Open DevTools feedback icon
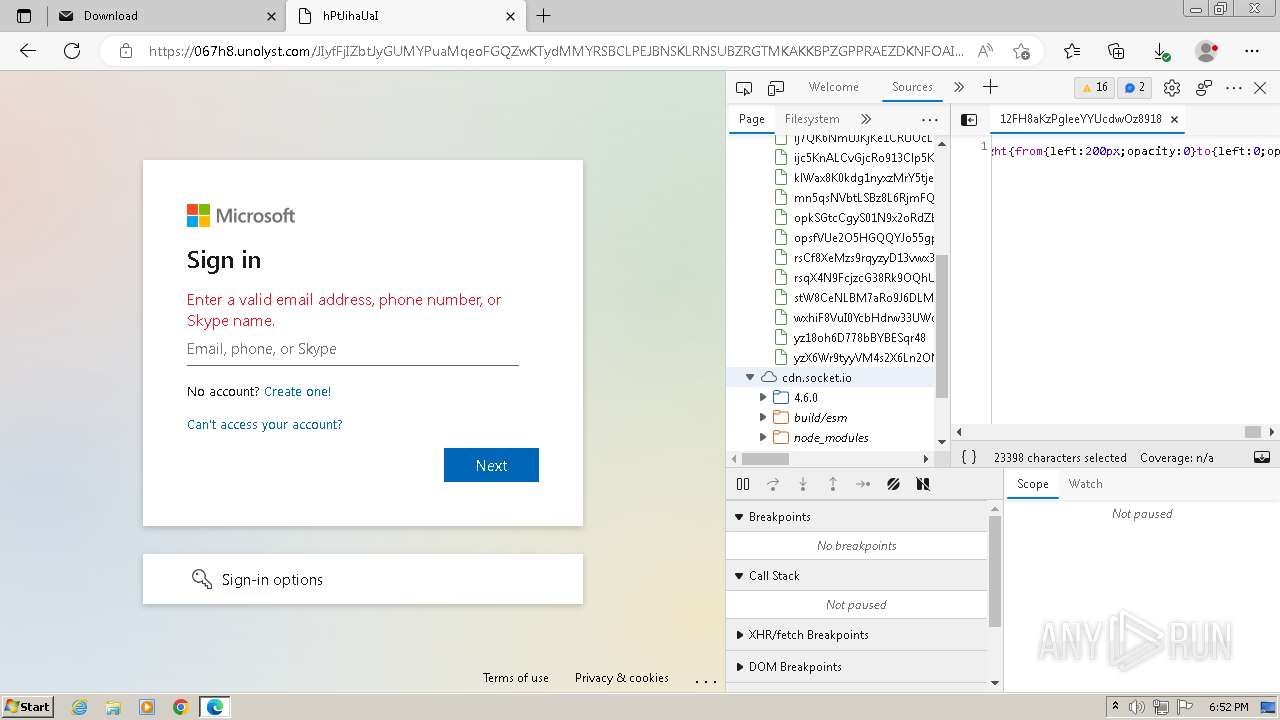 [x=1204, y=88]
